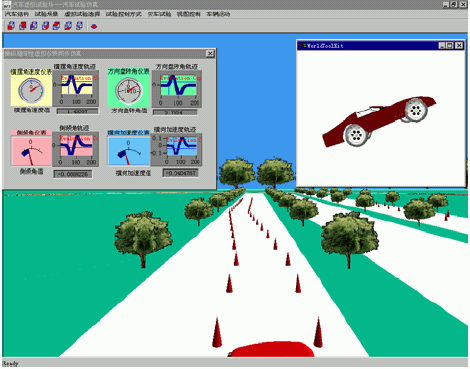Click the lateral acceleration value field under the blue chart
The height and width of the screenshot is (369, 470).
[180, 173]
